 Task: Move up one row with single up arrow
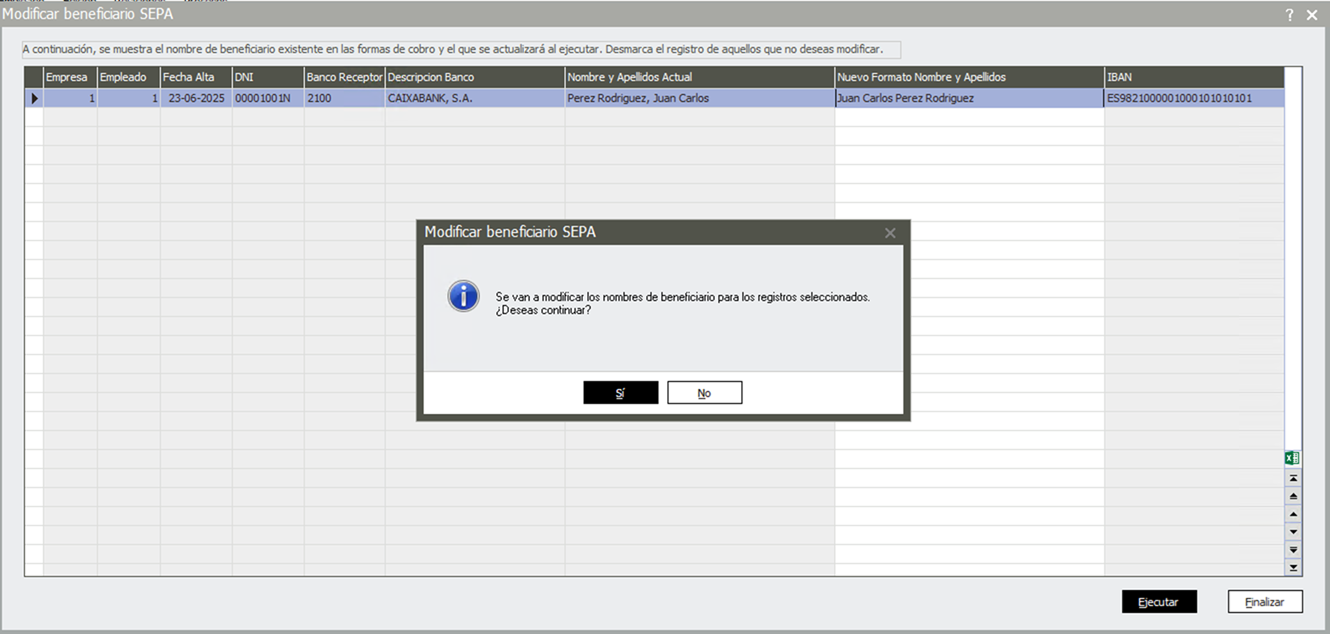tap(1293, 514)
